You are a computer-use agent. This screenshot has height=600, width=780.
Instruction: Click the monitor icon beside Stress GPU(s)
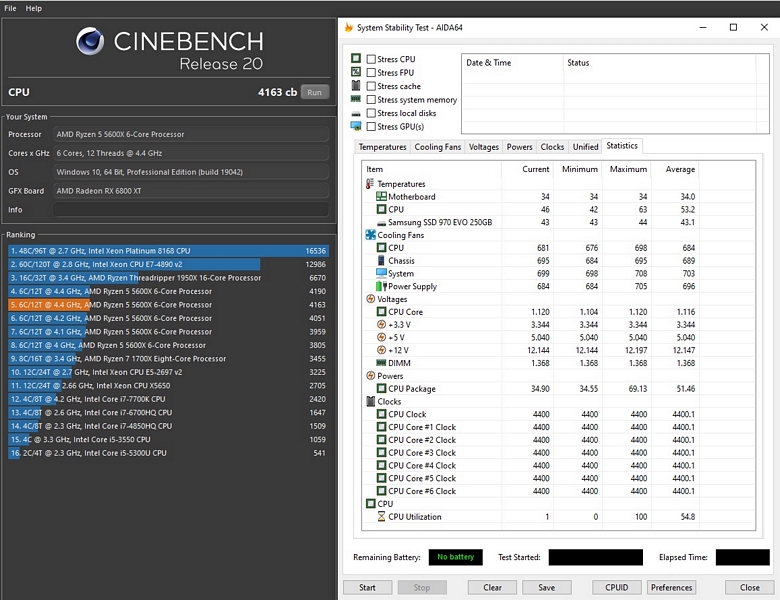tap(356, 126)
